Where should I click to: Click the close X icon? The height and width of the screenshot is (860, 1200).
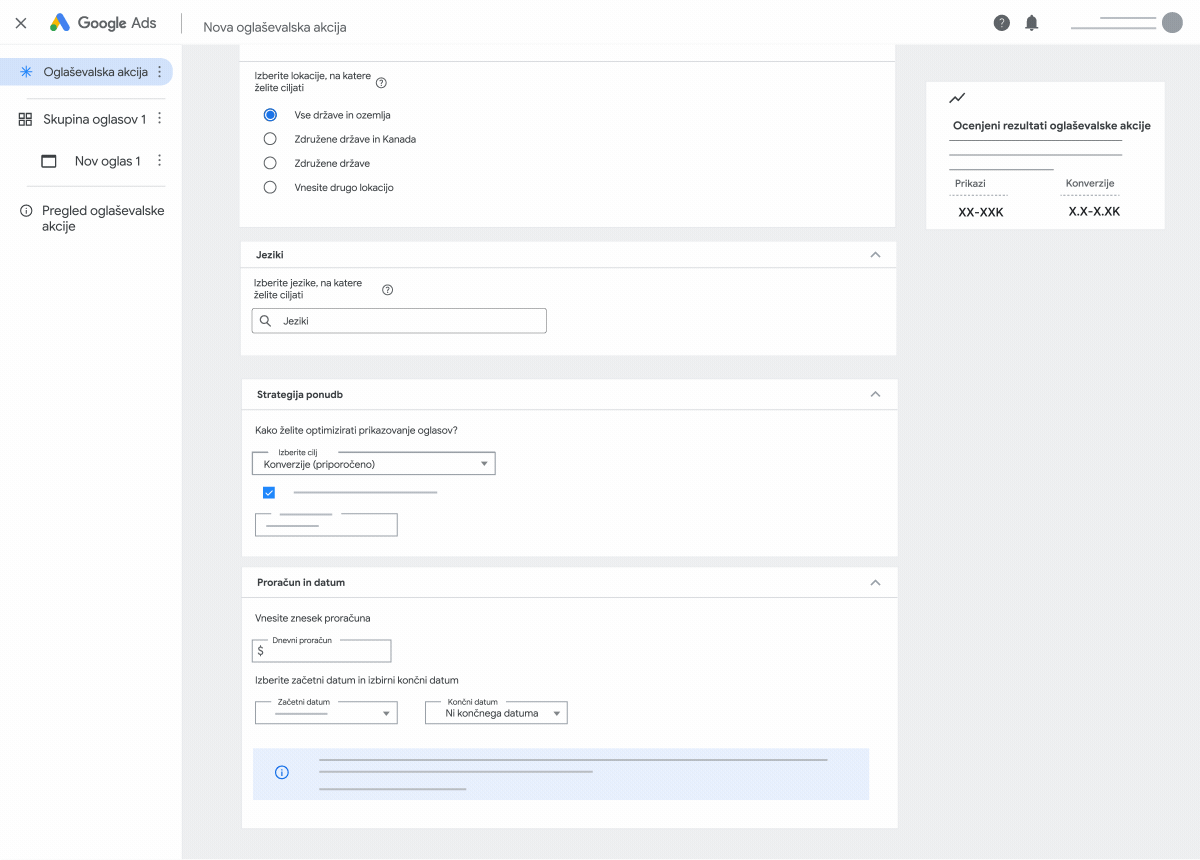(x=21, y=23)
